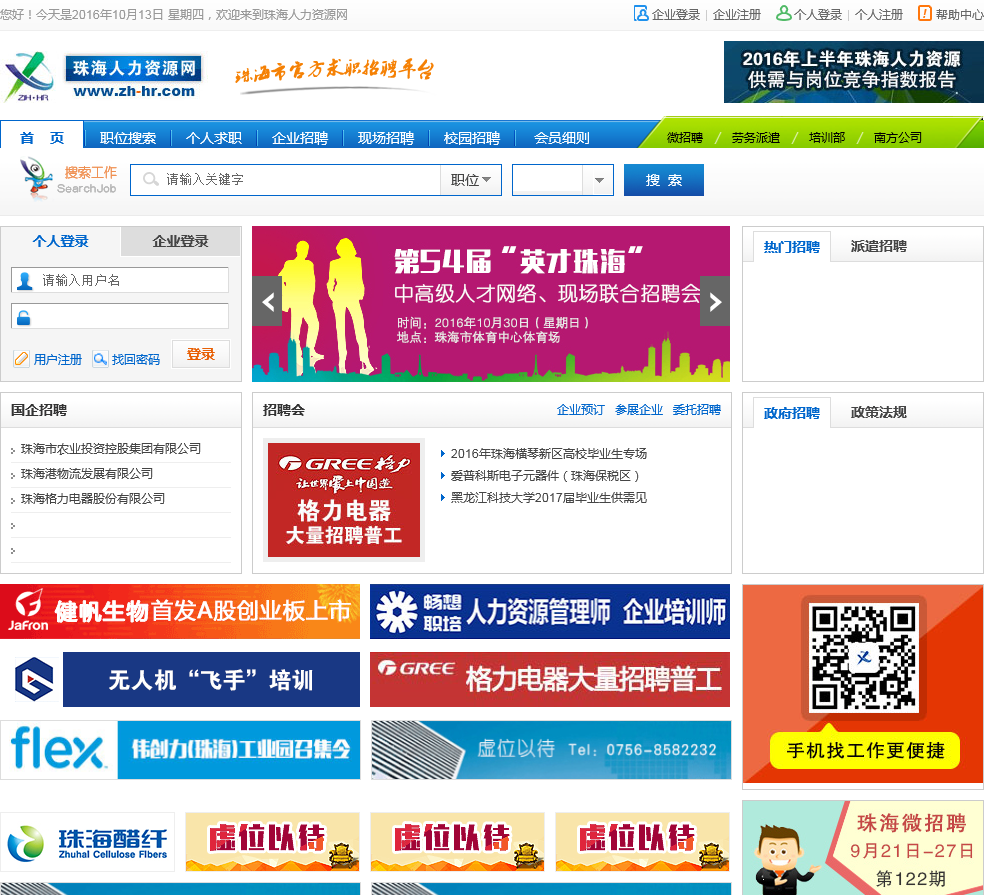Click the QR code image
This screenshot has height=895, width=984.
coord(864,658)
